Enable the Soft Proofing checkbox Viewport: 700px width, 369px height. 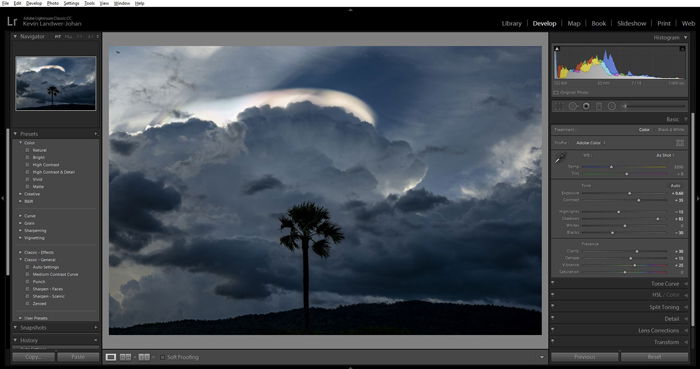click(162, 357)
